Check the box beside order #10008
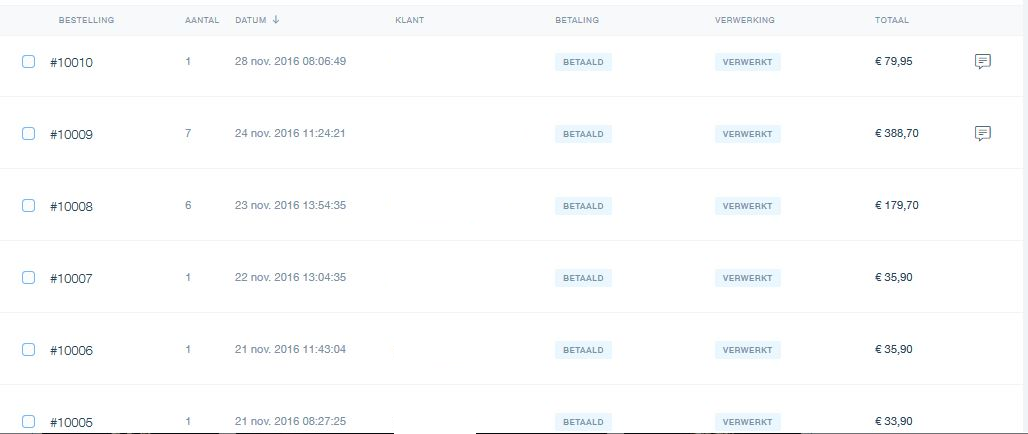 (28, 206)
